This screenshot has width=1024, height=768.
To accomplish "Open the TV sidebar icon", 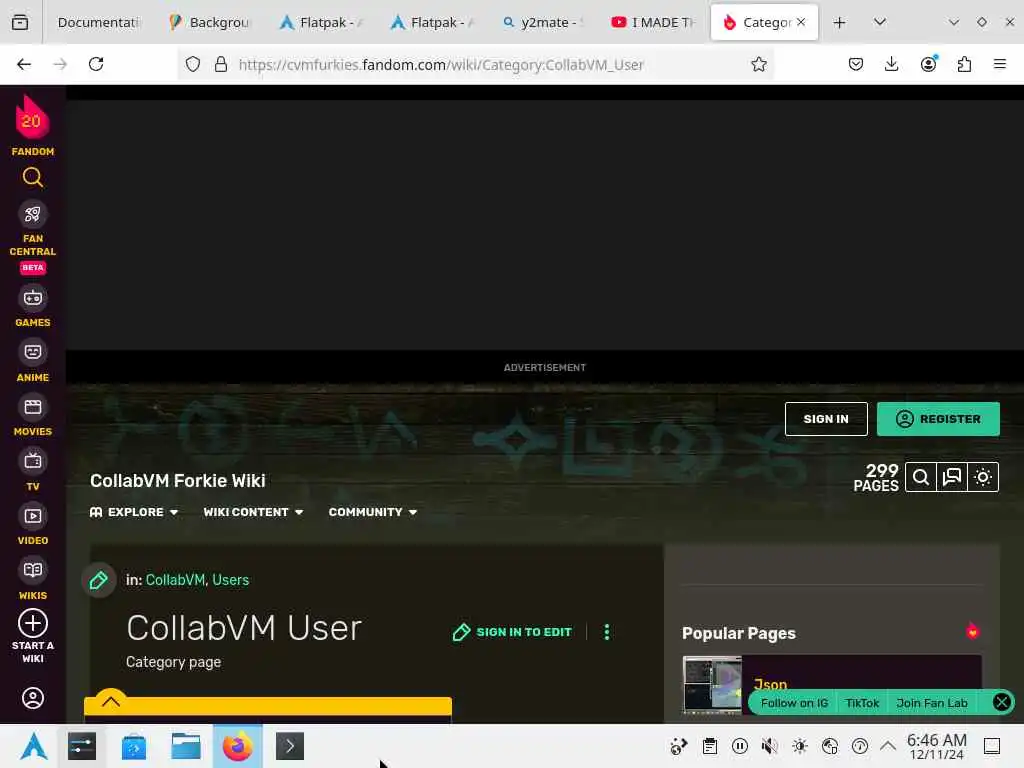I will 33,462.
